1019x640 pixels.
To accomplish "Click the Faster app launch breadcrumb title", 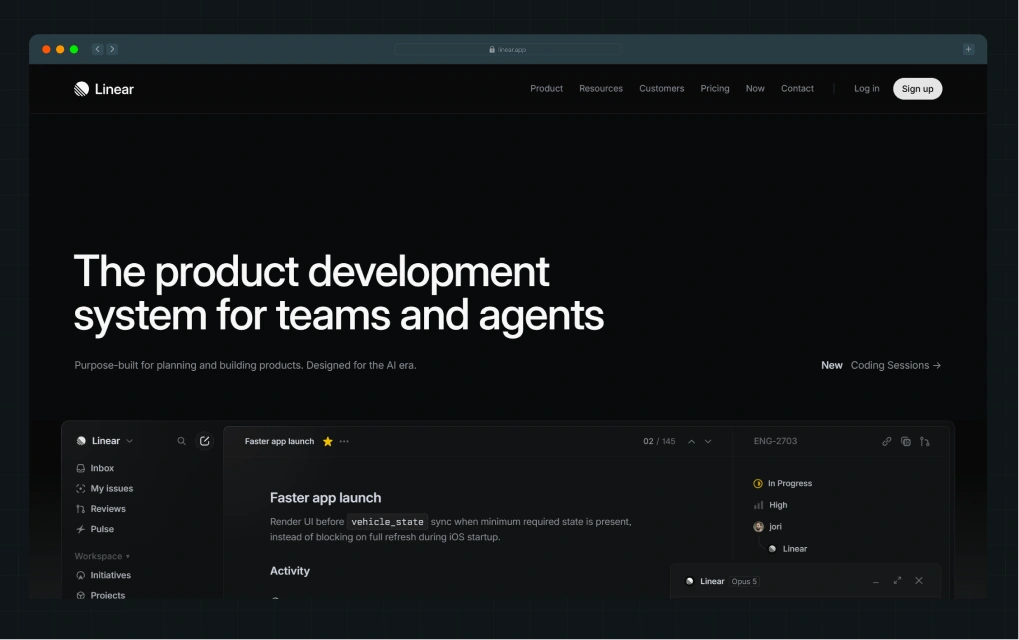I will point(279,441).
